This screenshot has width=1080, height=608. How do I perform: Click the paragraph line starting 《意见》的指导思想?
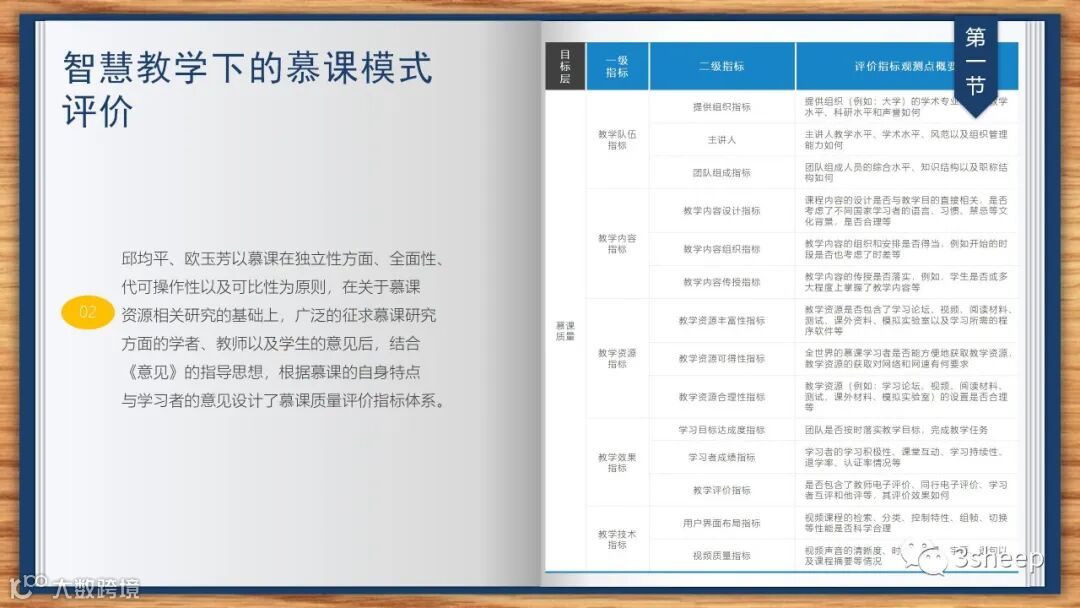[x=271, y=372]
